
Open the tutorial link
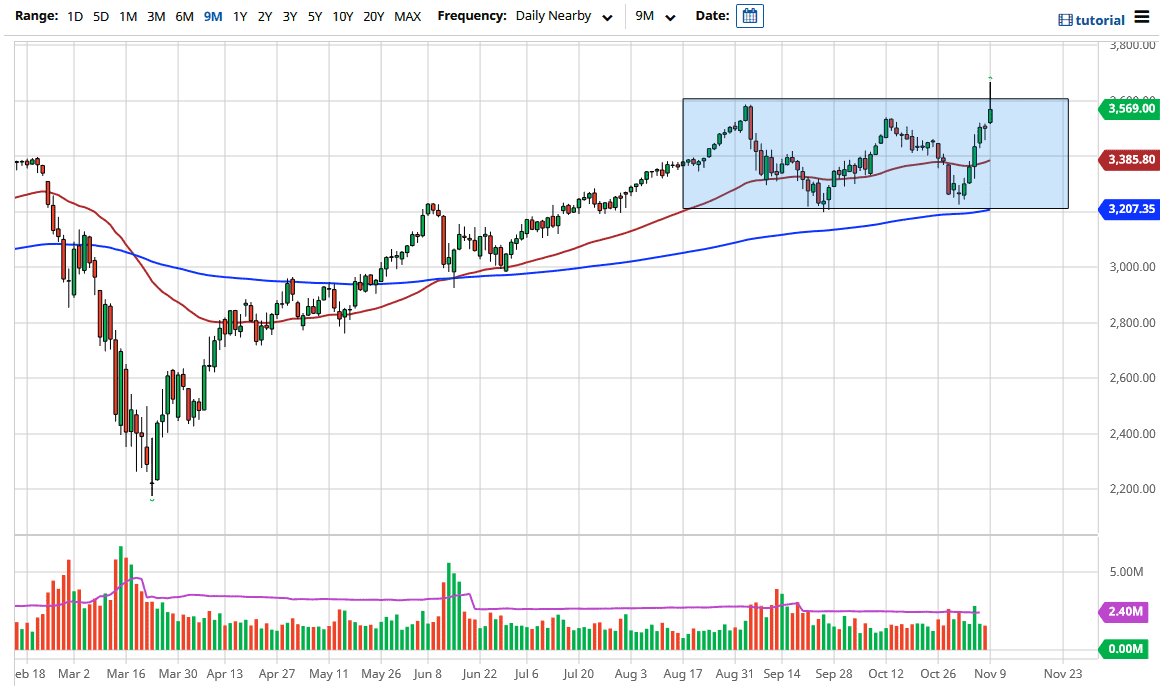(1095, 19)
